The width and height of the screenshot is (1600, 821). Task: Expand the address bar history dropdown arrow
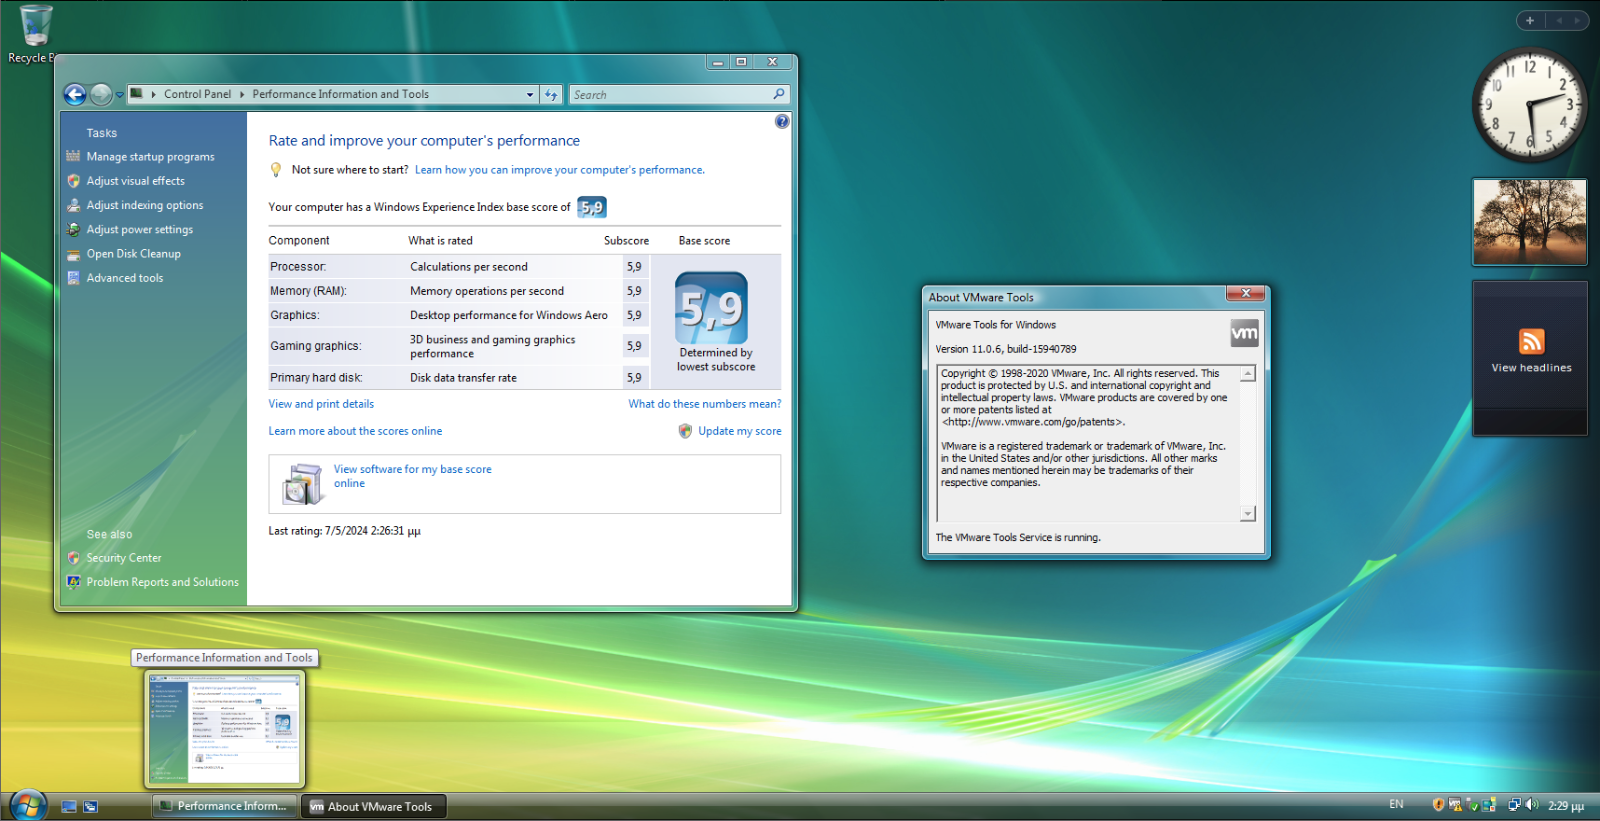click(x=530, y=95)
